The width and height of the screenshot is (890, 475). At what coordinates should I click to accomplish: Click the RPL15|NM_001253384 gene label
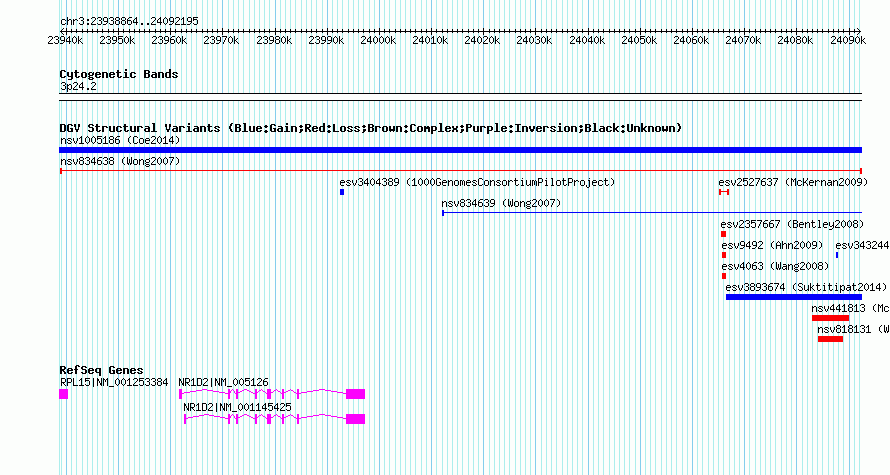(x=114, y=382)
